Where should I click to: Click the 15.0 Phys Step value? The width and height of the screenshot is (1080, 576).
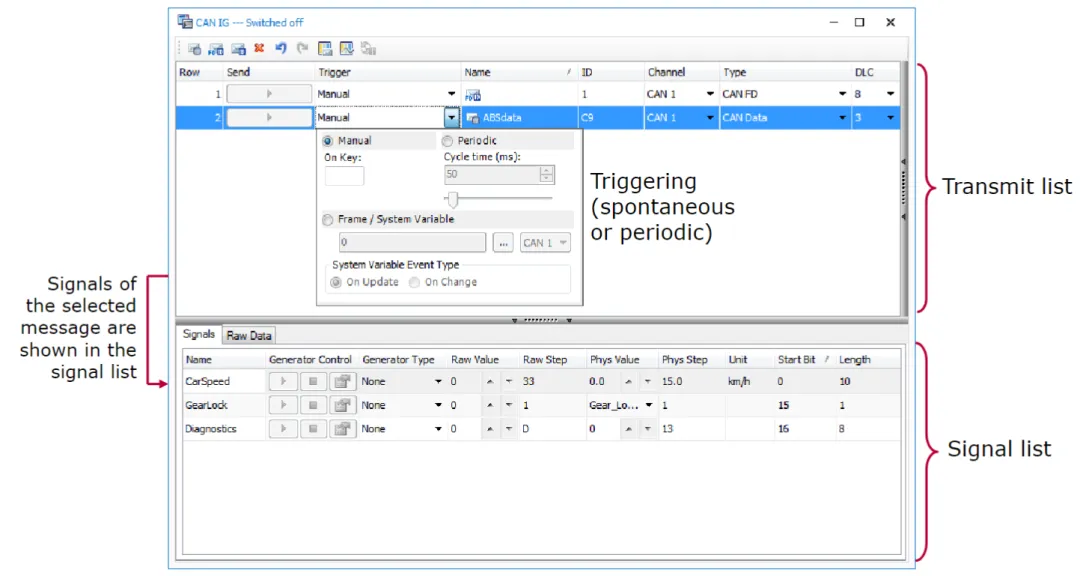[x=672, y=382]
